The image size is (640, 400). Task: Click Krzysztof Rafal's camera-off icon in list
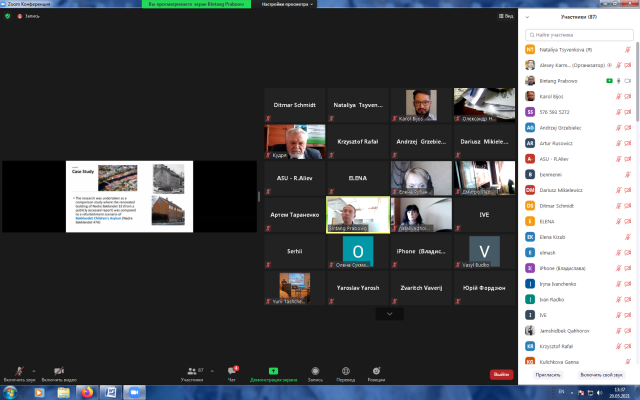point(628,346)
